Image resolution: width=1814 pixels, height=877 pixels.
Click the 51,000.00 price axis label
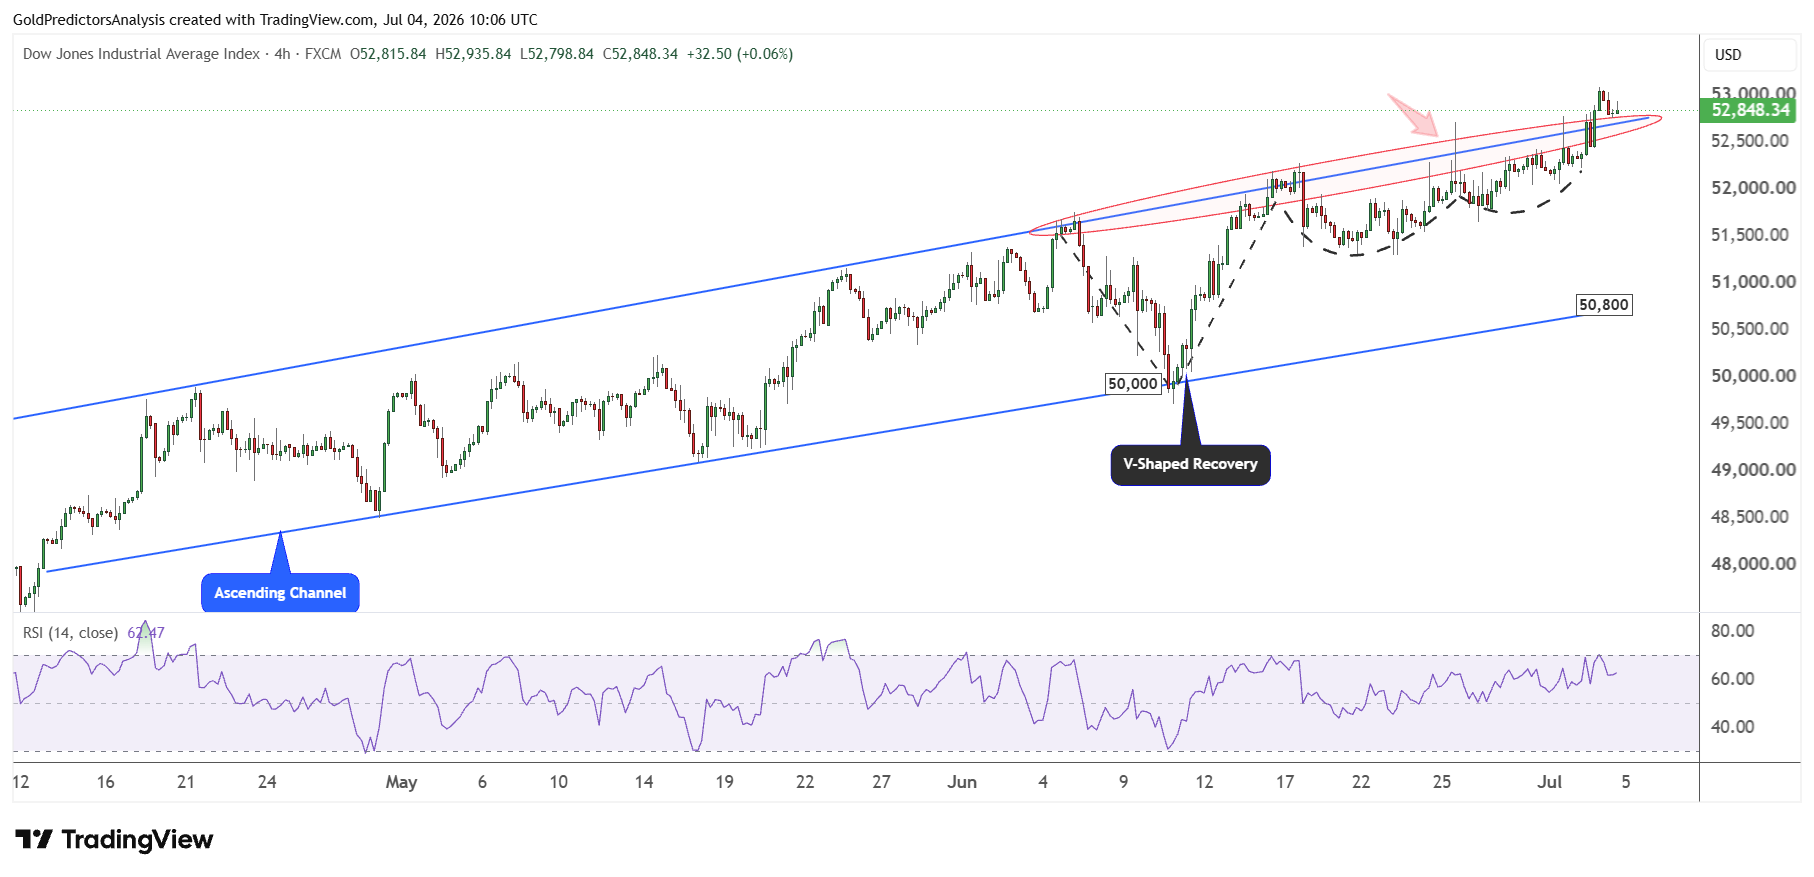(x=1753, y=282)
